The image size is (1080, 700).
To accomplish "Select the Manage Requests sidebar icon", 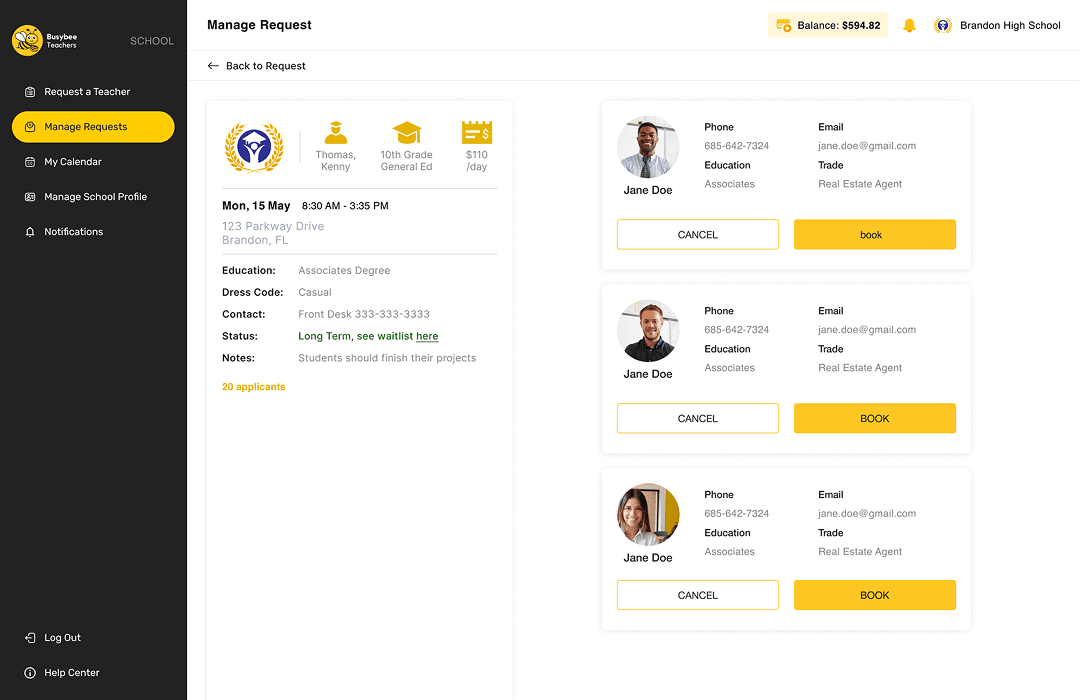I will [30, 127].
